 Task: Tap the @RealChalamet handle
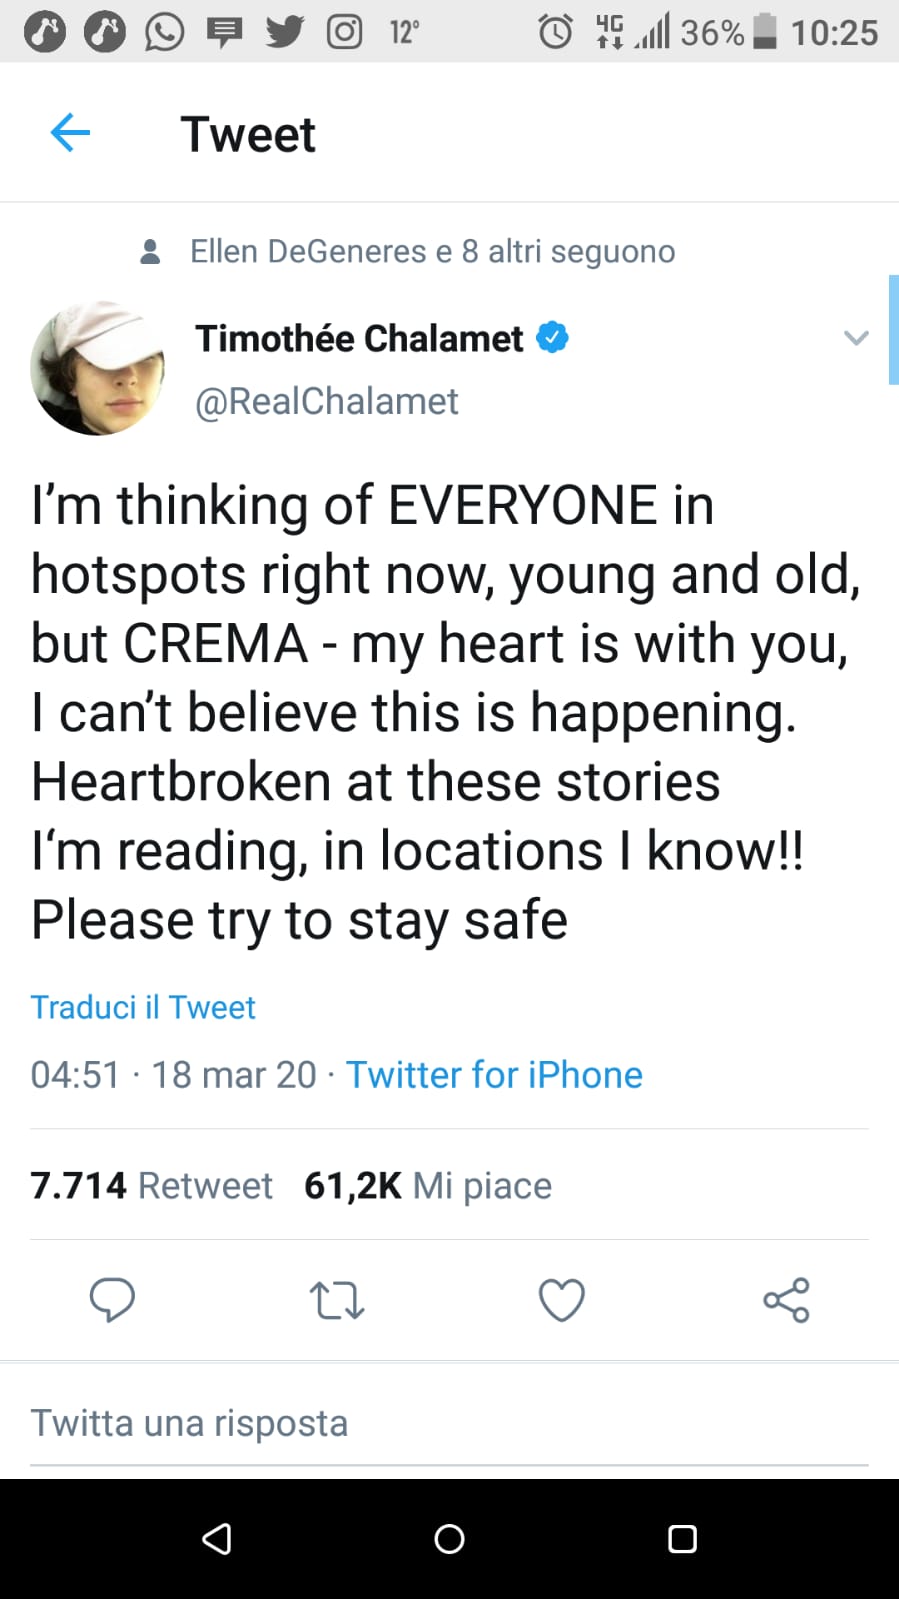pos(326,401)
